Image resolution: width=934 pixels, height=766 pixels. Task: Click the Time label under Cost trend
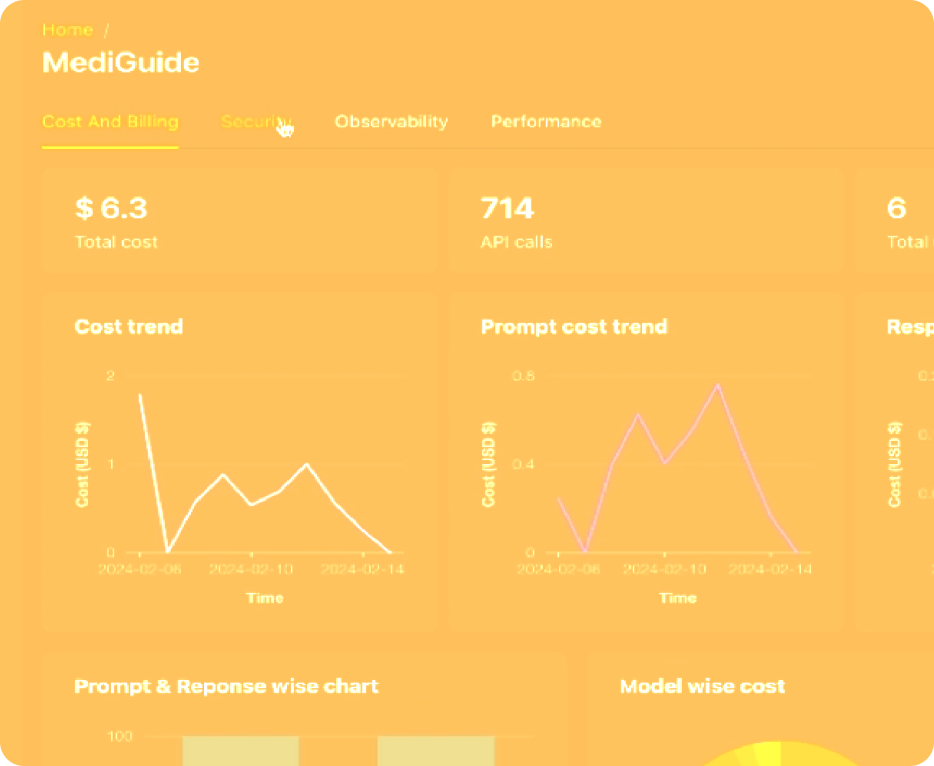point(264,597)
